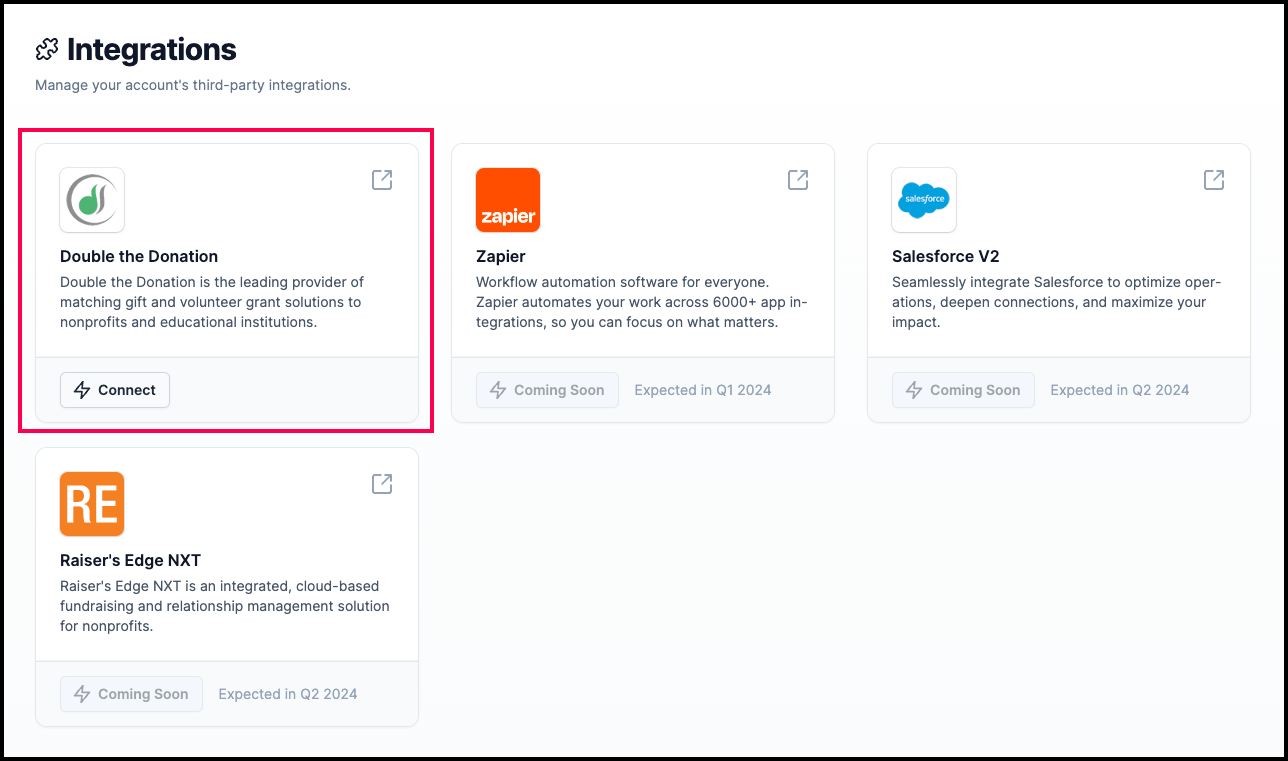Open Raiser's Edge NXT external link icon

(x=382, y=484)
